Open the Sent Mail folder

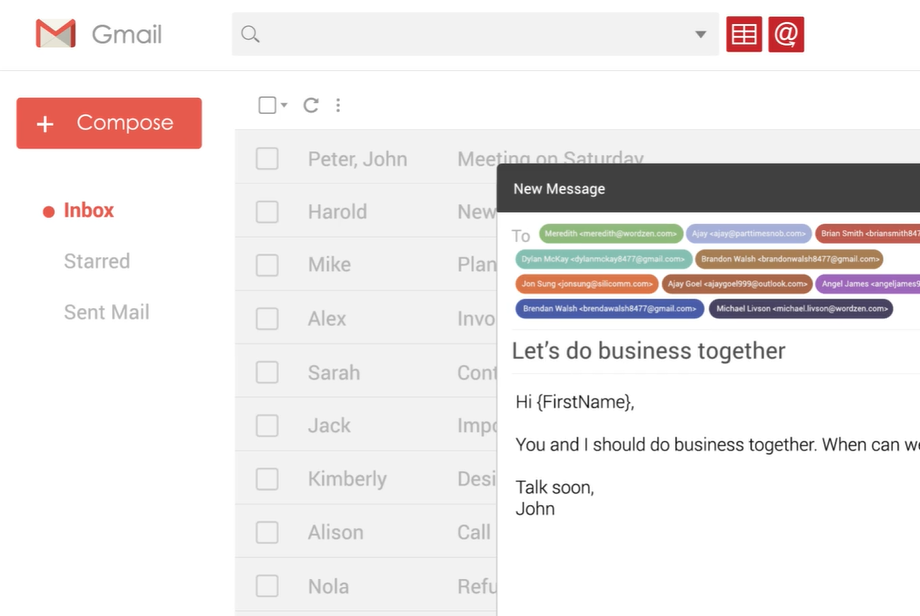(x=106, y=311)
